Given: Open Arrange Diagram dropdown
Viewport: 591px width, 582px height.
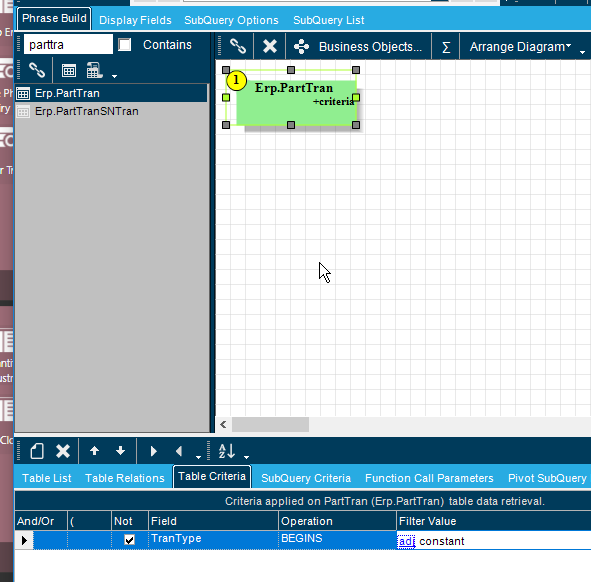Looking at the screenshot, I should 521,47.
